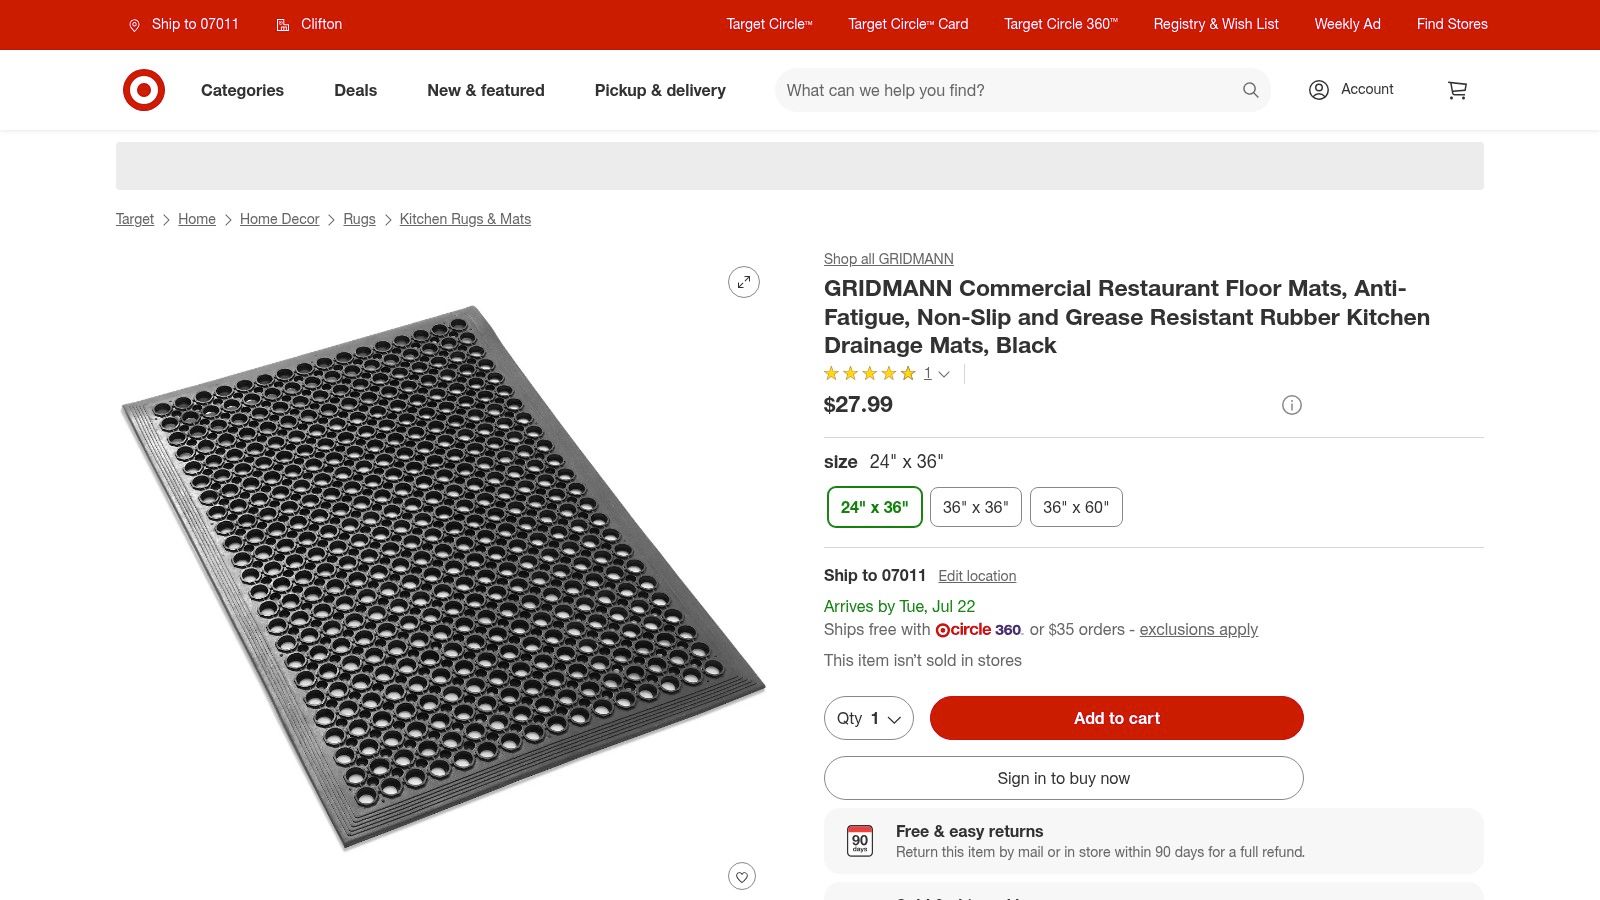
Task: Select the 36" x 60" size
Action: pyautogui.click(x=1075, y=507)
